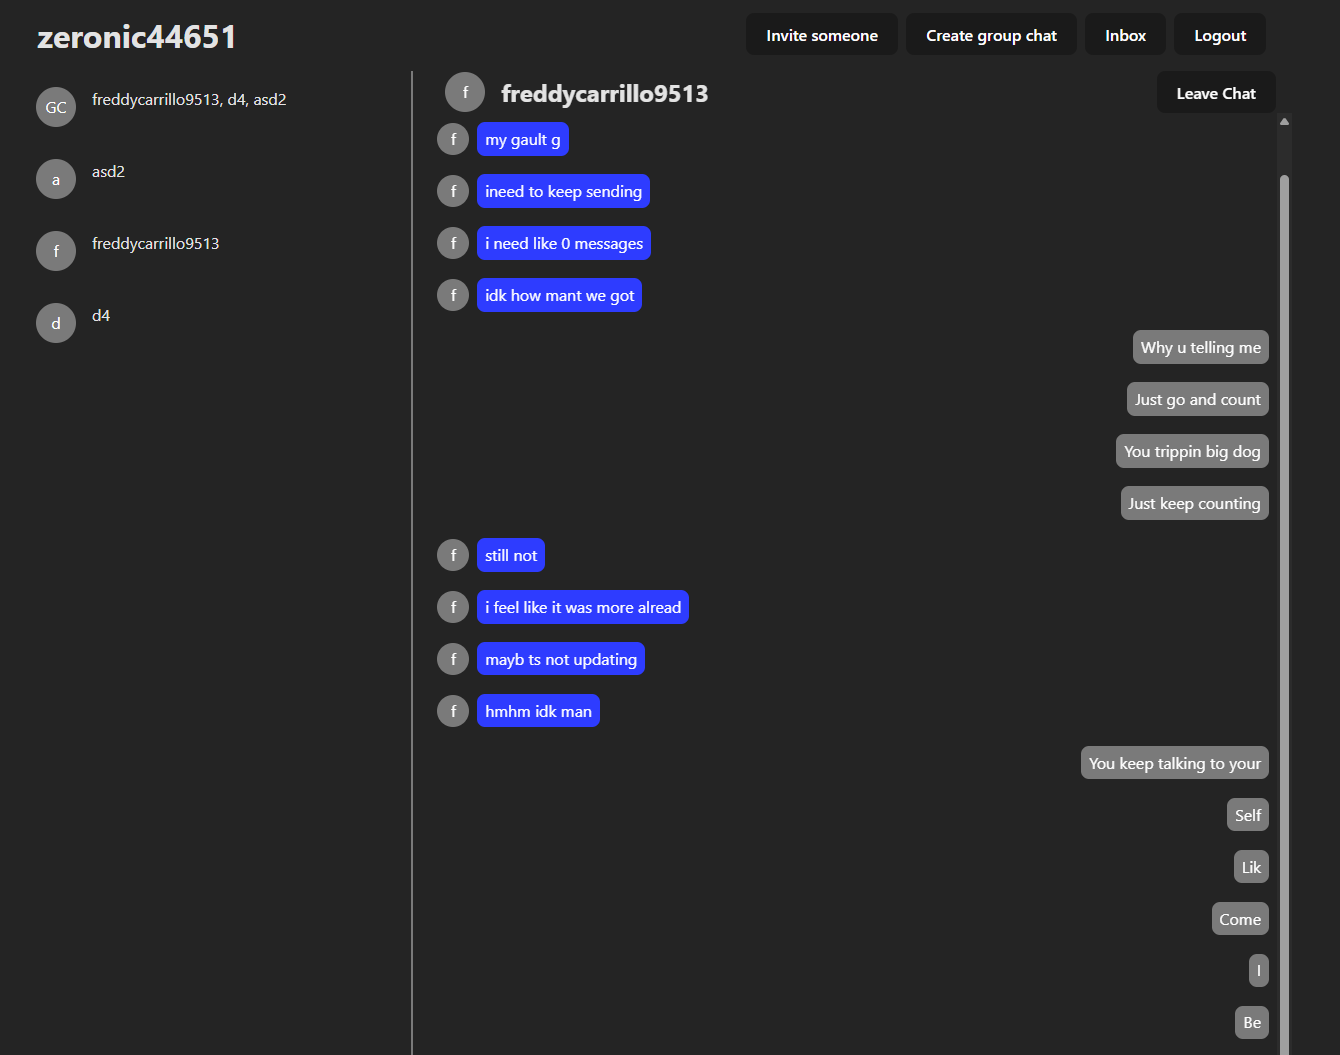Click the "idk how mant we got" message
Image resolution: width=1340 pixels, height=1055 pixels.
[559, 295]
